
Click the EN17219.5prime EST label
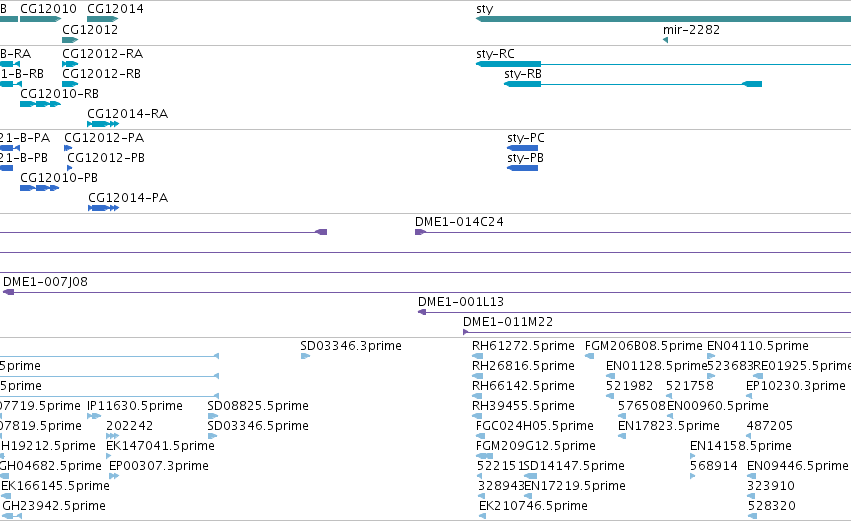pyautogui.click(x=575, y=486)
